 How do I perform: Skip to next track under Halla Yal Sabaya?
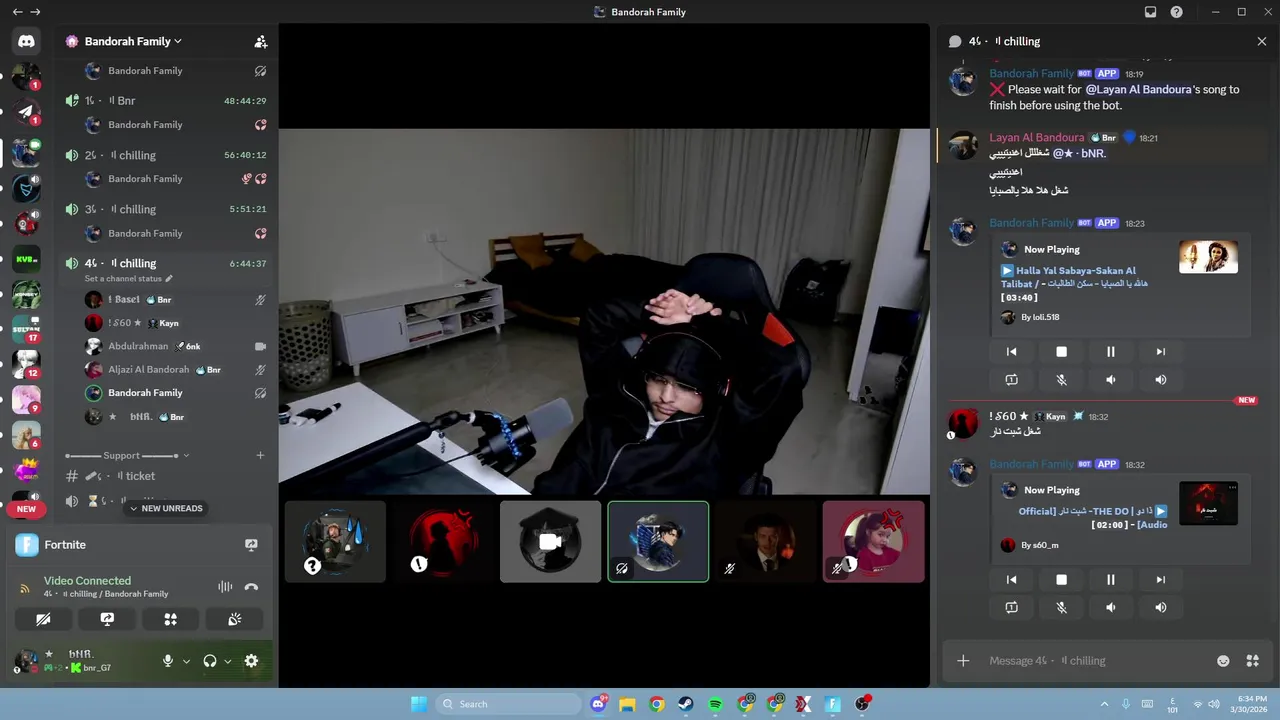click(x=1160, y=352)
